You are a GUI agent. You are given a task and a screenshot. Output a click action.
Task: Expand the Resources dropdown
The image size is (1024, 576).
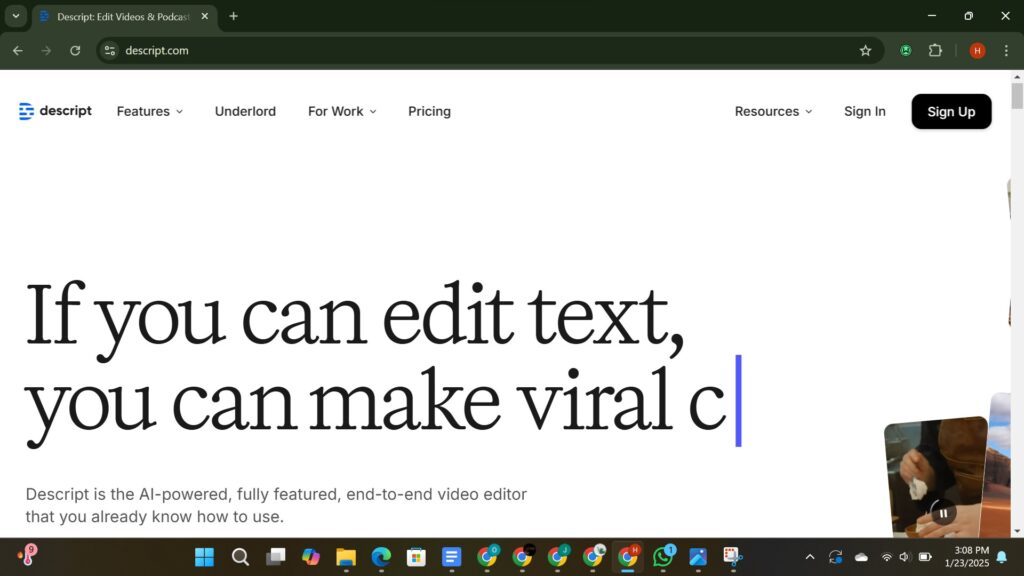773,112
